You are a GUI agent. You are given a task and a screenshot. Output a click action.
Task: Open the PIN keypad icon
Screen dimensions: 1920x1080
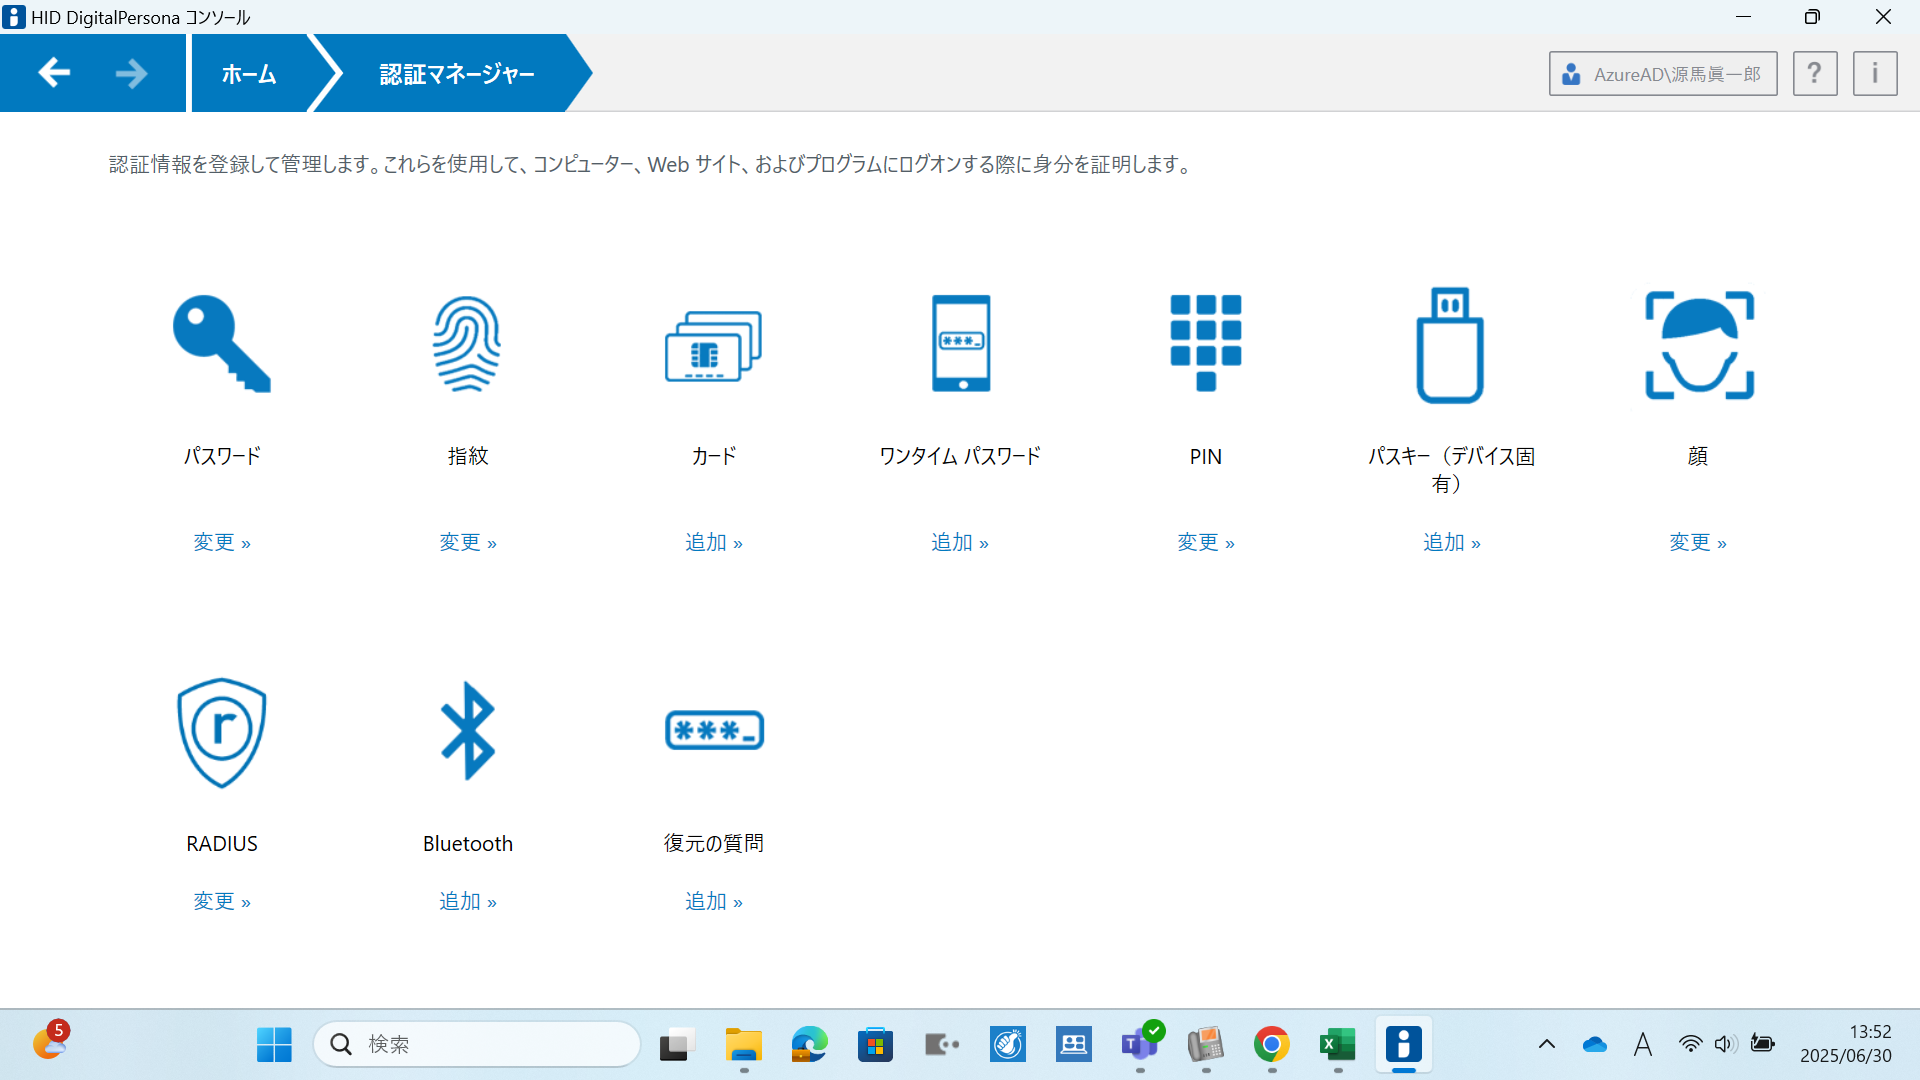[x=1205, y=343]
